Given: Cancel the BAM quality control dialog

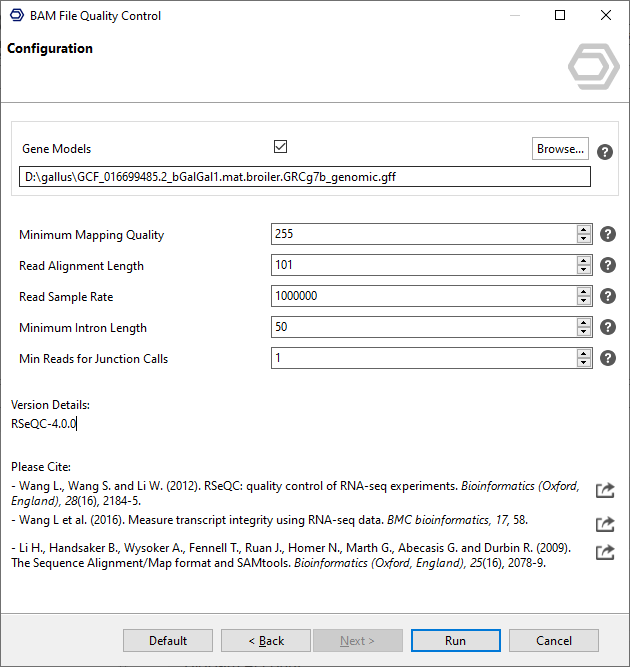Looking at the screenshot, I should click(554, 641).
